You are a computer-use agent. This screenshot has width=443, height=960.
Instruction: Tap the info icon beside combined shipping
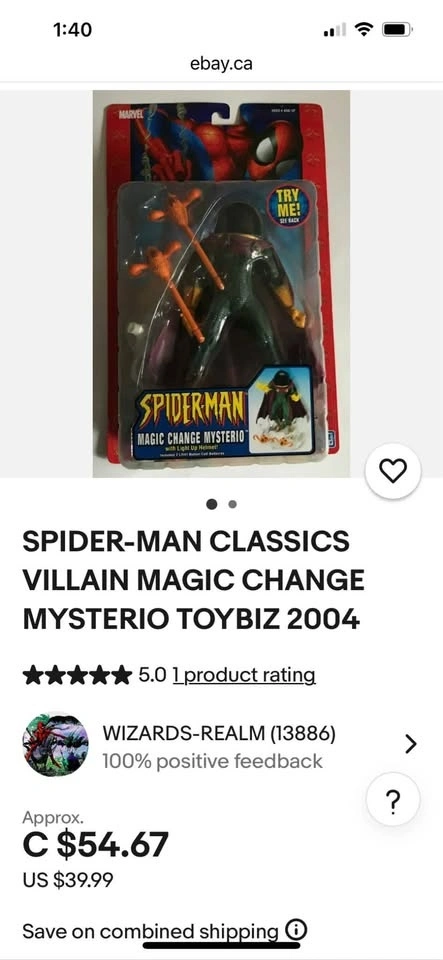pyautogui.click(x=296, y=931)
